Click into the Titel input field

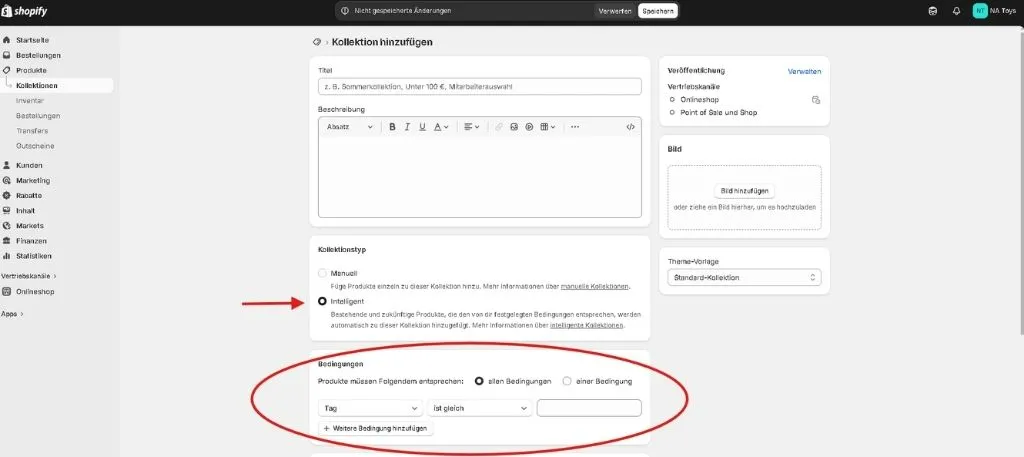click(479, 86)
